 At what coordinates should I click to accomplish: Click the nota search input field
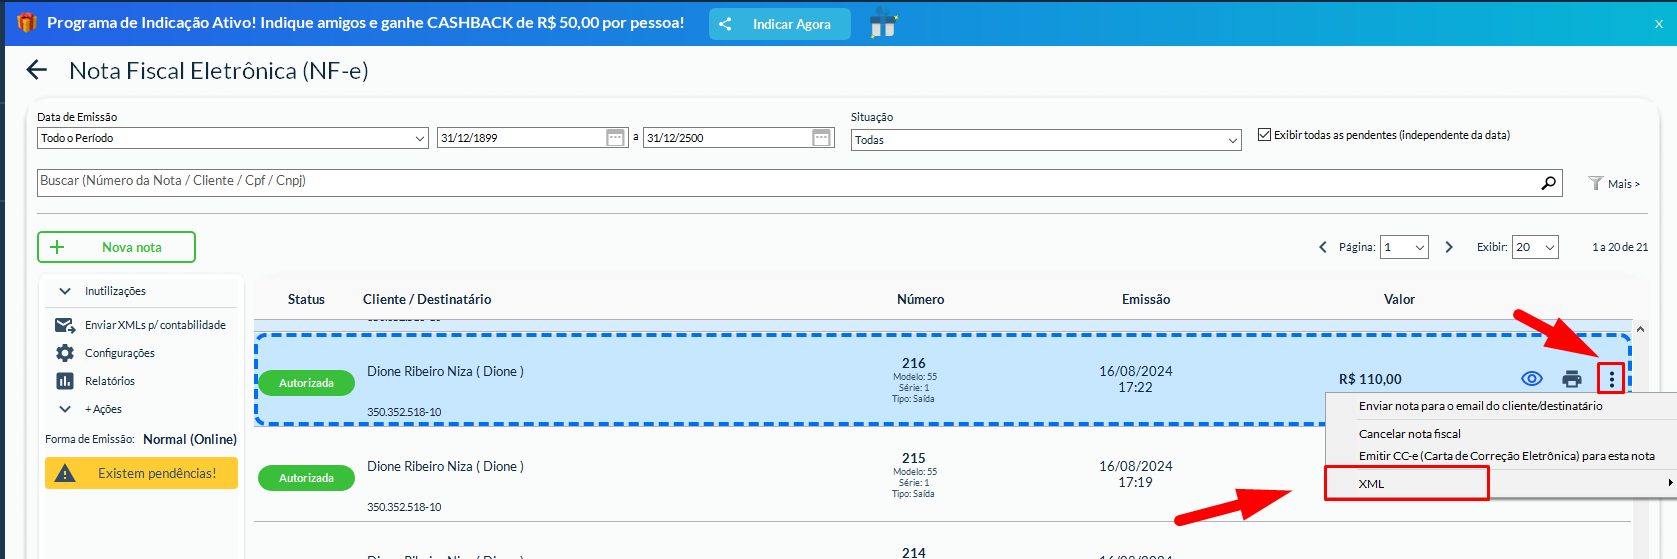[x=780, y=182]
